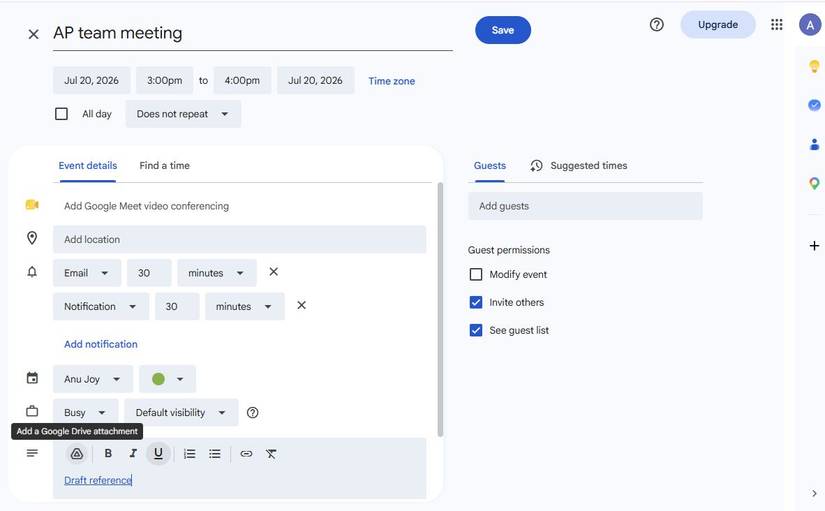825x511 pixels.
Task: Click the Google Meet camera icon
Action: [32, 205]
